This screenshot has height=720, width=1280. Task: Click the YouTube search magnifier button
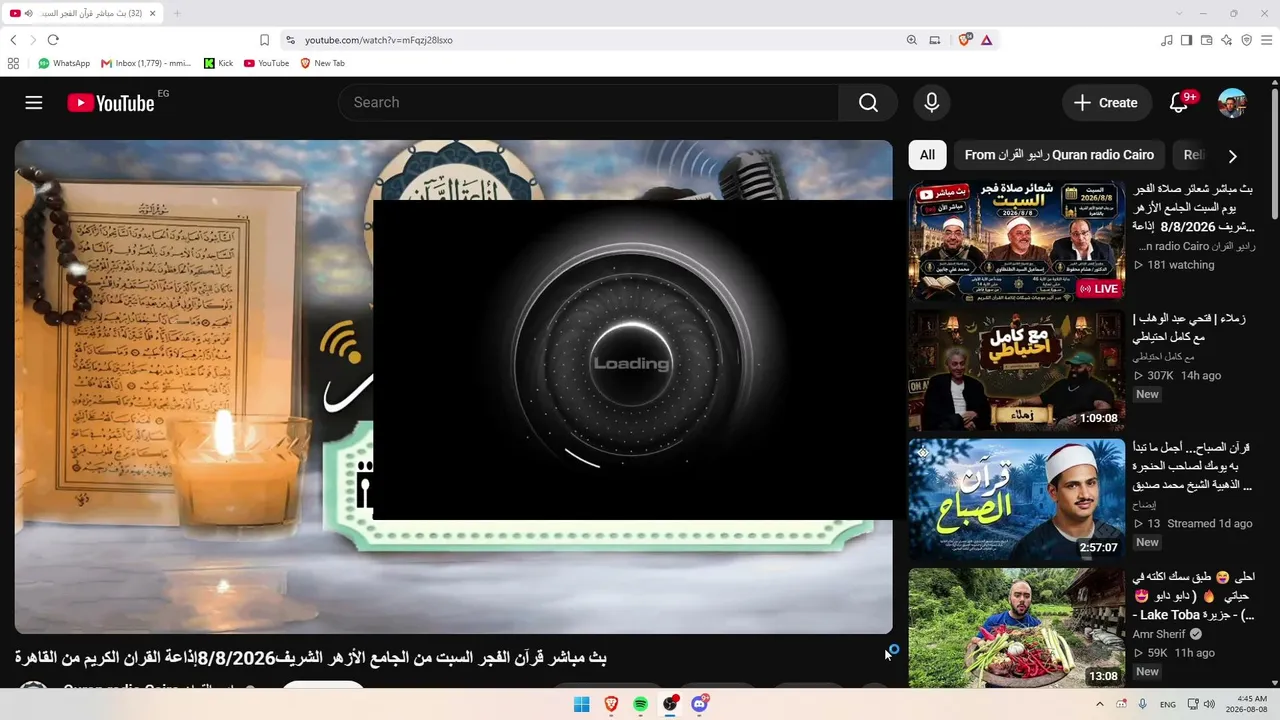868,103
